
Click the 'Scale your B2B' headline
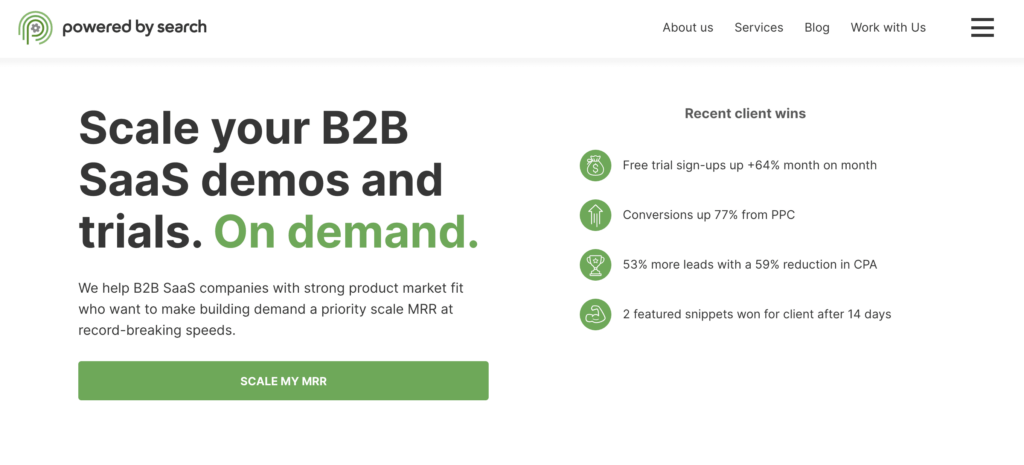(244, 127)
